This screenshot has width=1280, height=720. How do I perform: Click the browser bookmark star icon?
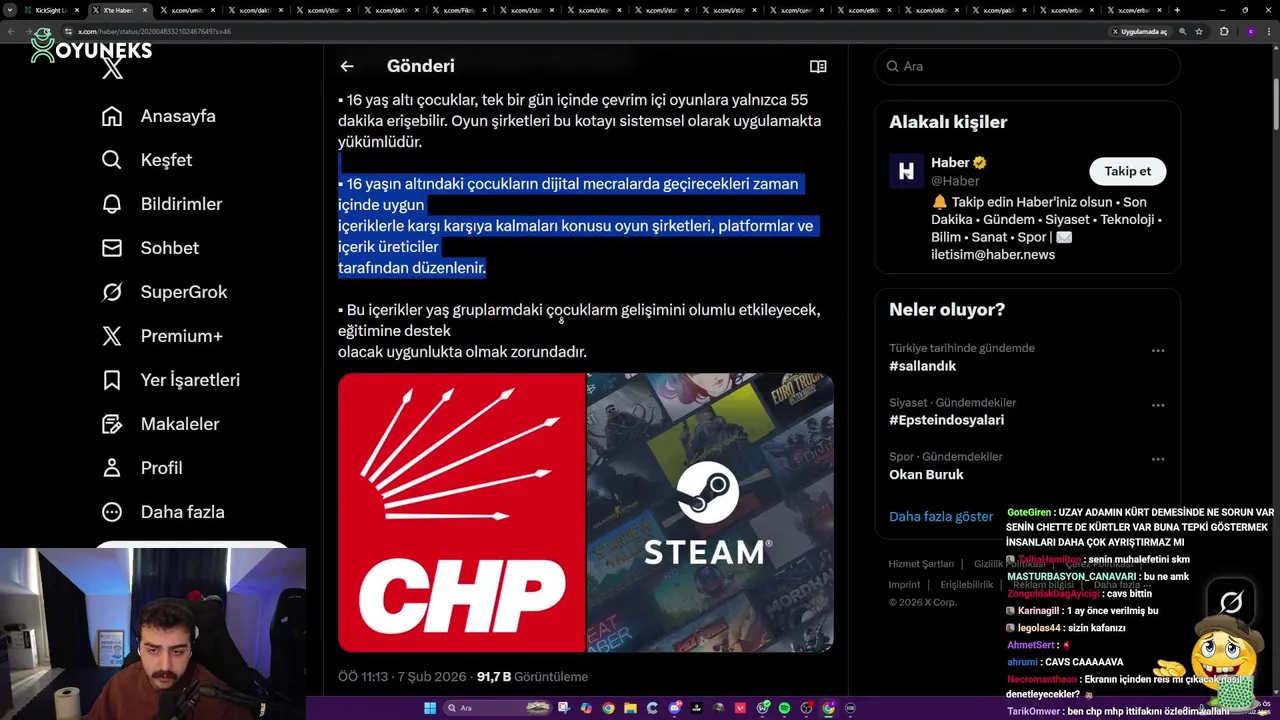click(1199, 31)
